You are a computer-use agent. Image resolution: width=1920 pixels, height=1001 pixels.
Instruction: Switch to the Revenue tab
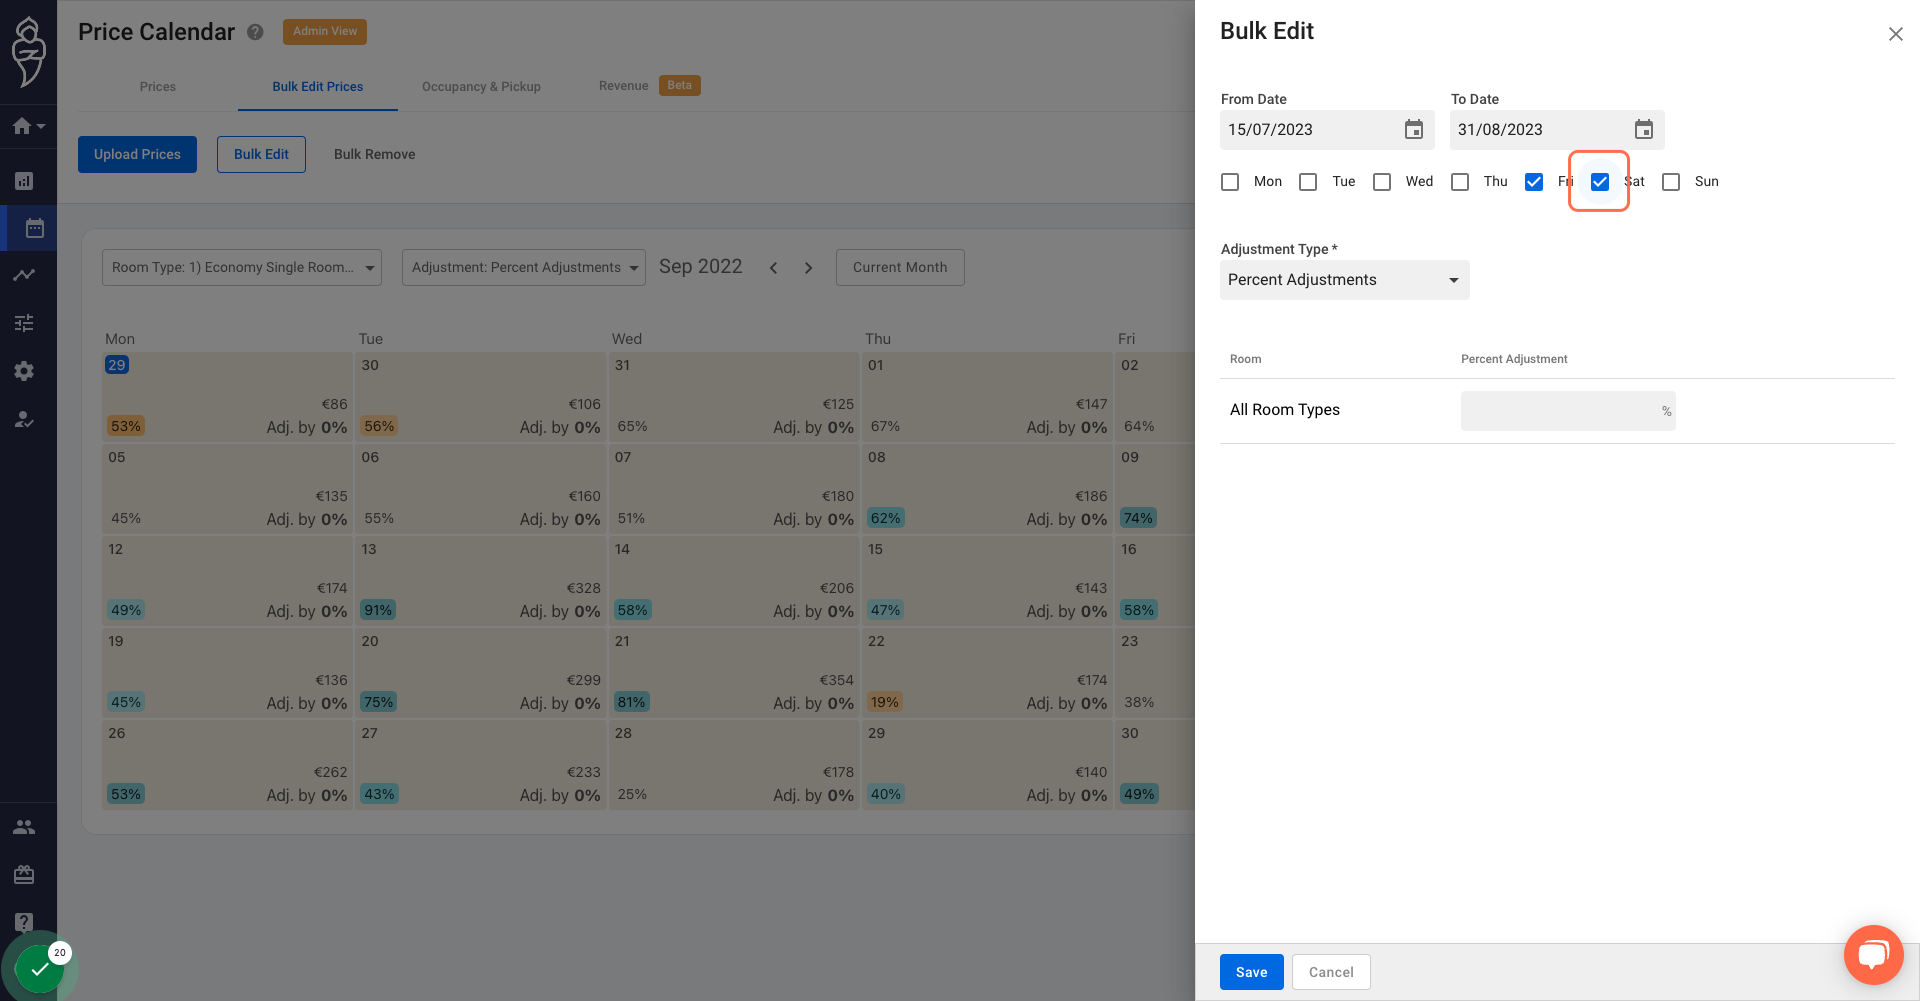coord(649,86)
